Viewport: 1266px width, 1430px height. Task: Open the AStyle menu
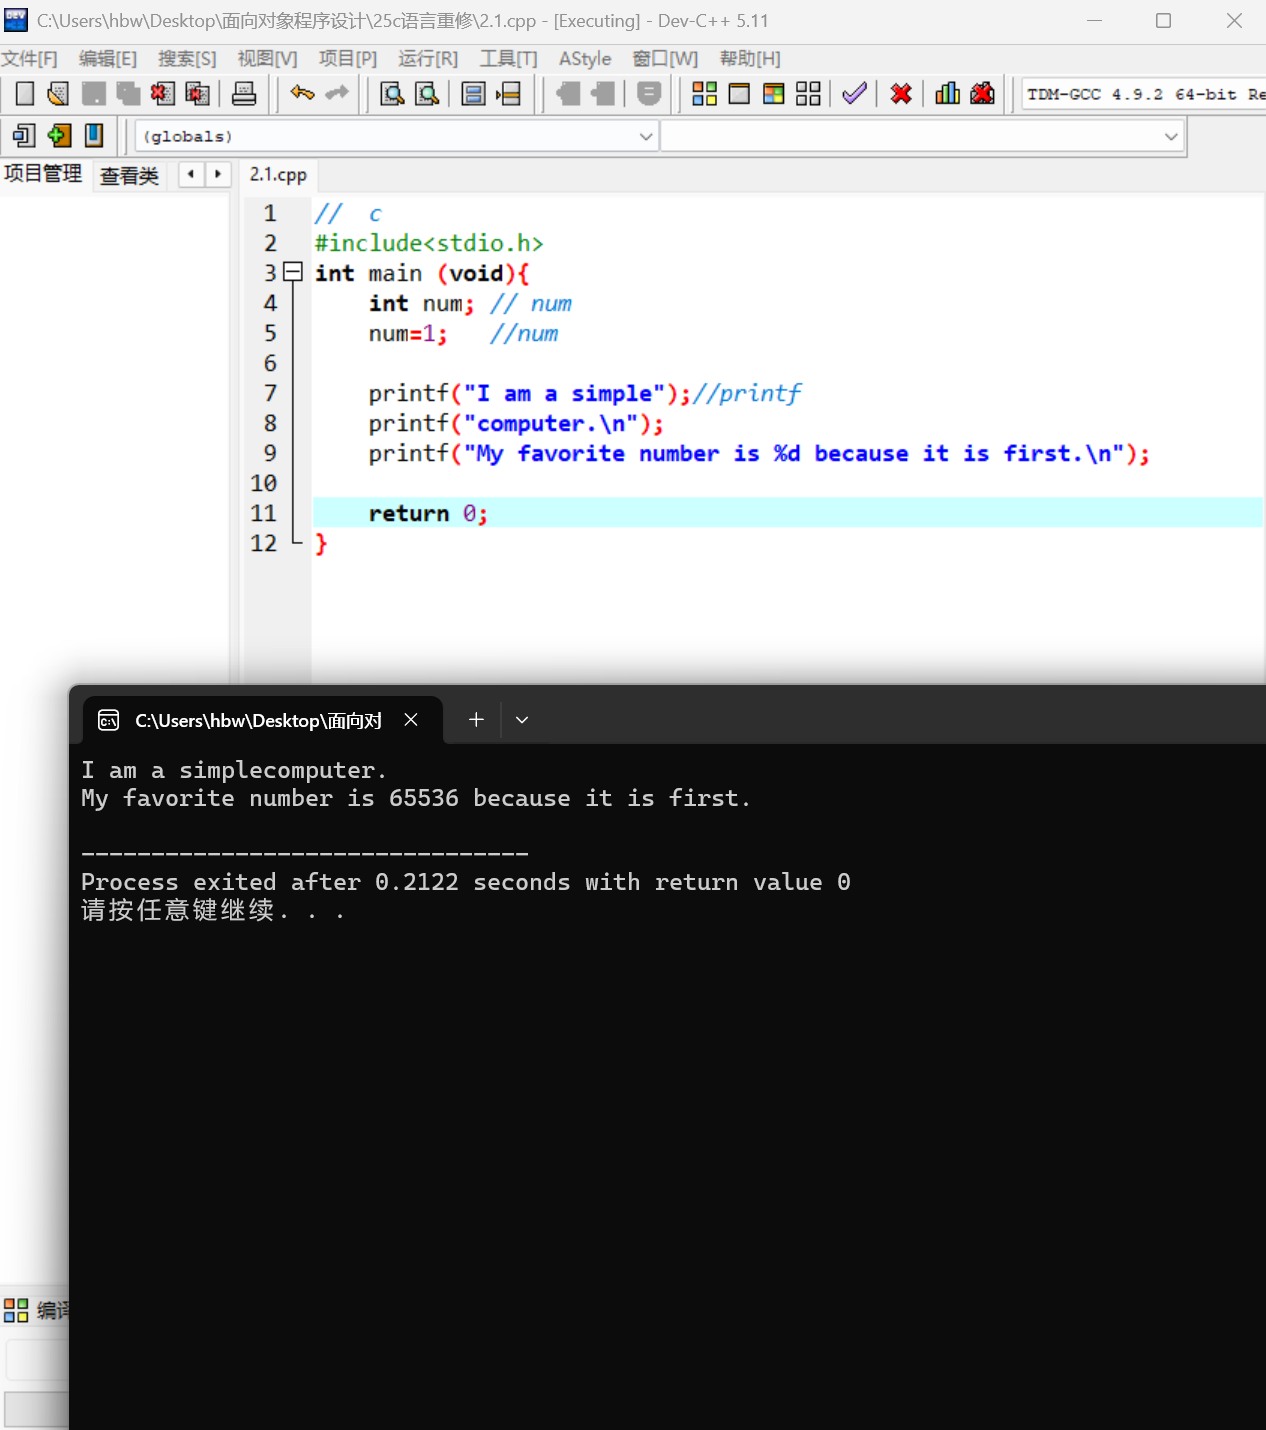[x=585, y=59]
